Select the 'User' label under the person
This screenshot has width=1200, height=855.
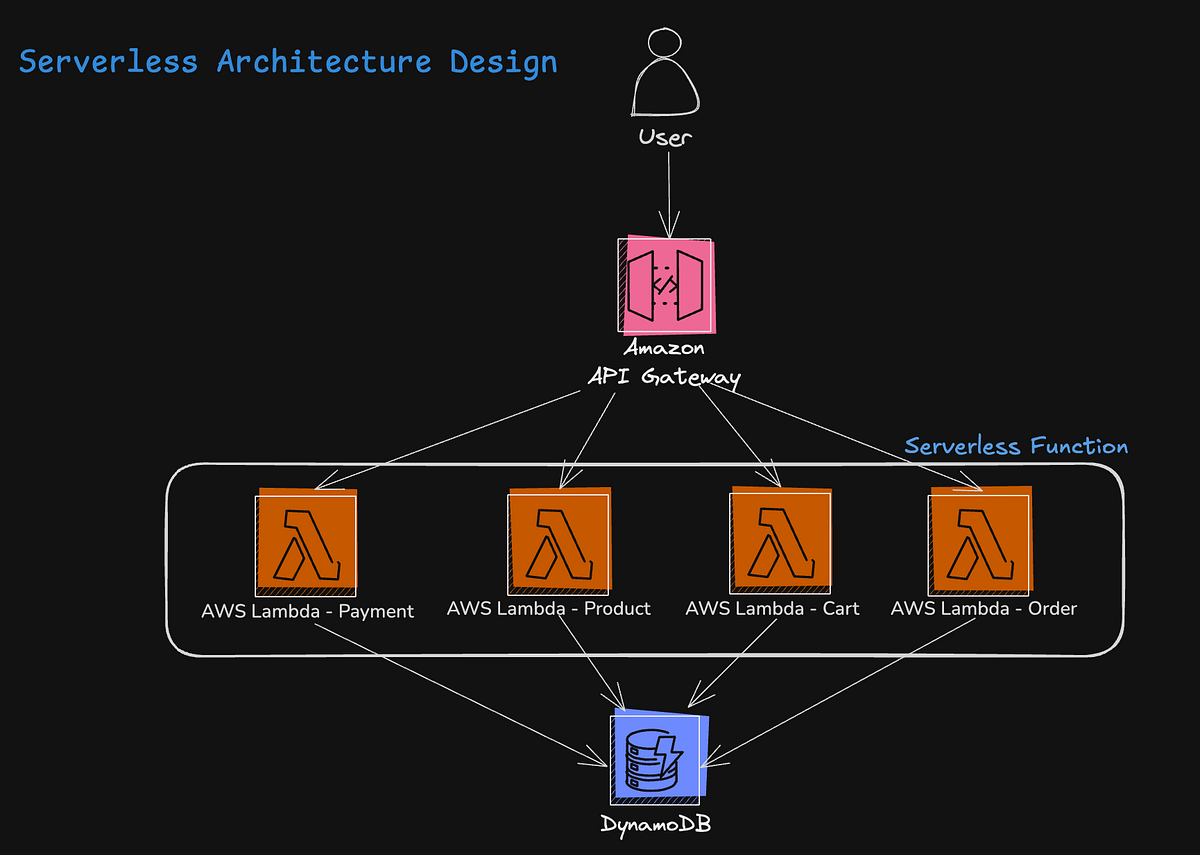coord(665,137)
